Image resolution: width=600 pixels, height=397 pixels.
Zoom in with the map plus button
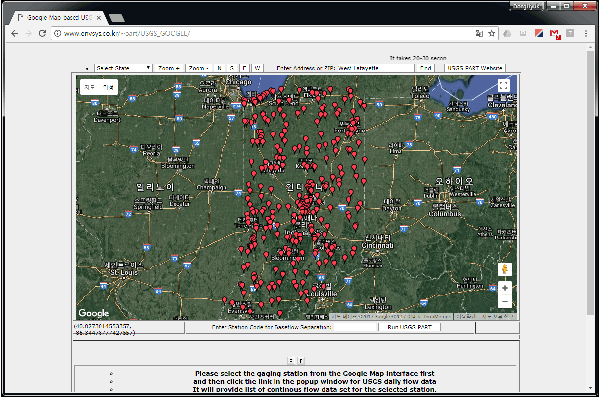click(x=505, y=288)
